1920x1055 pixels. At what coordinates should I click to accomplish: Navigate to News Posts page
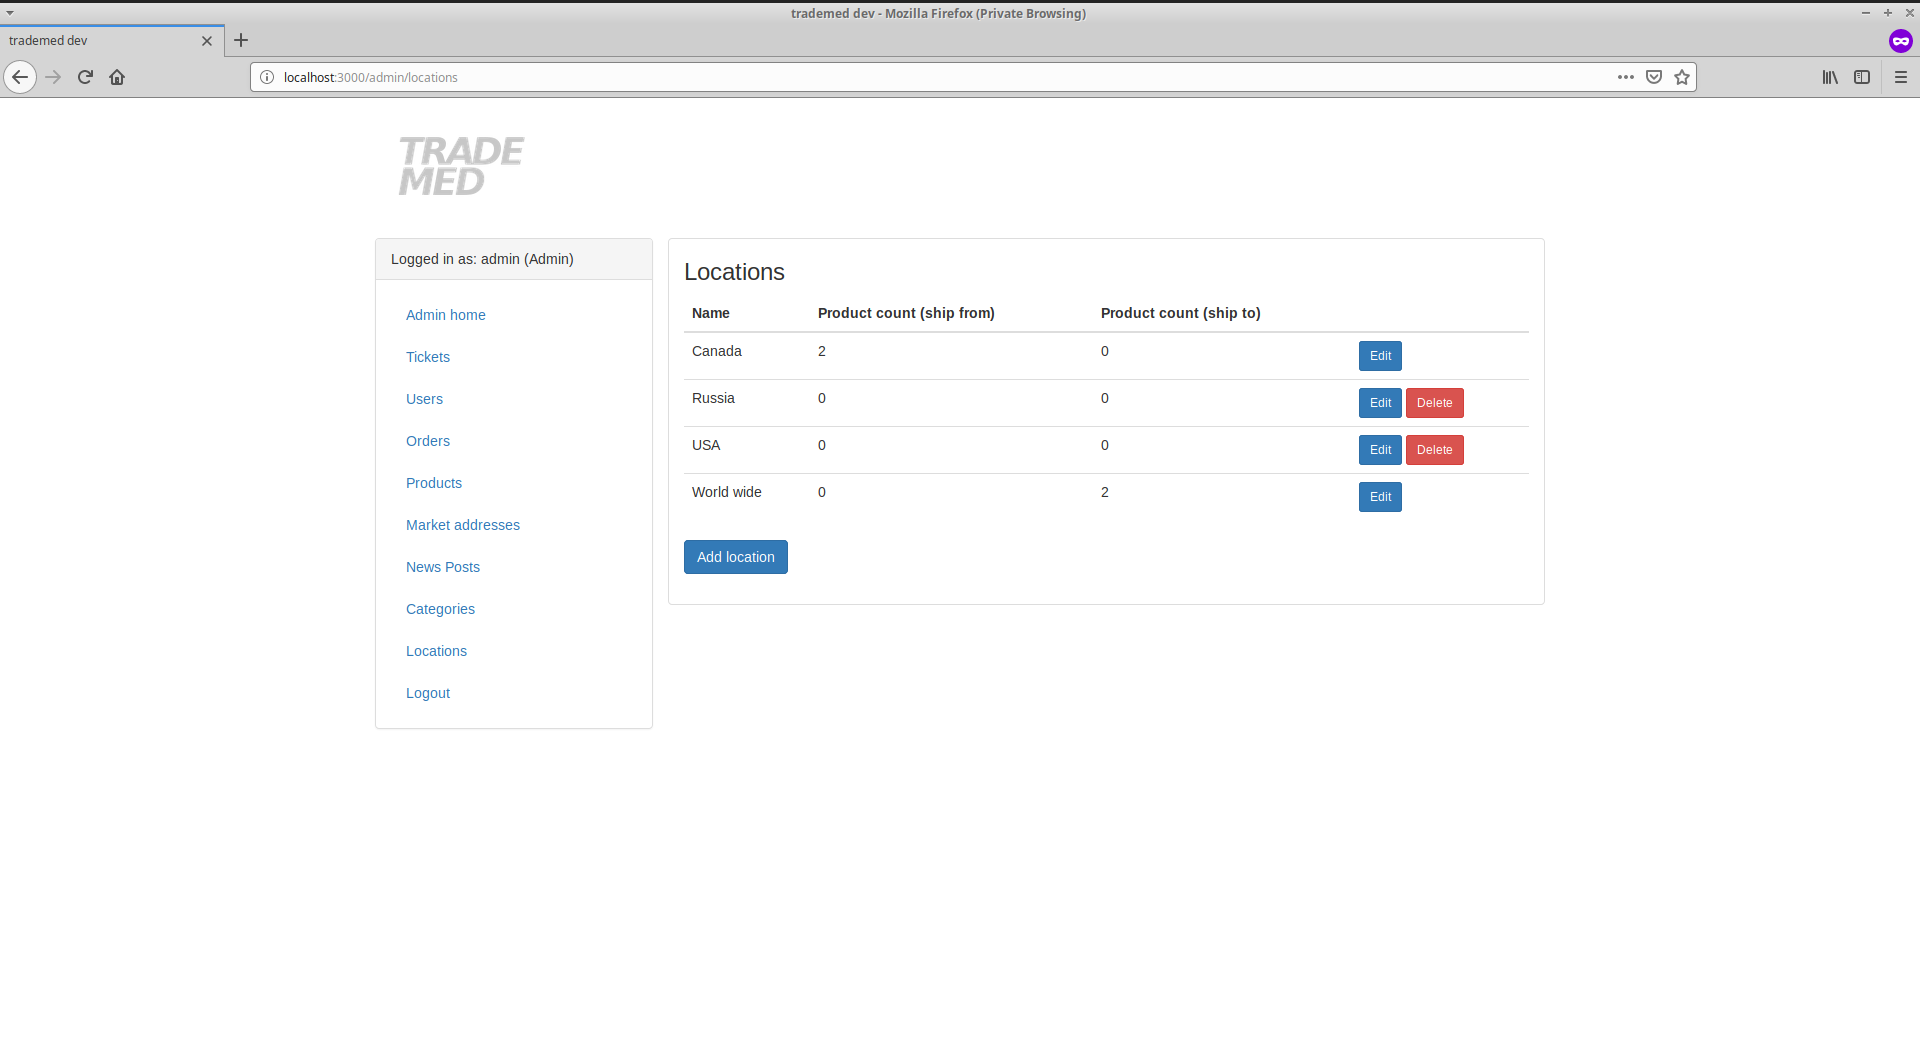[443, 567]
